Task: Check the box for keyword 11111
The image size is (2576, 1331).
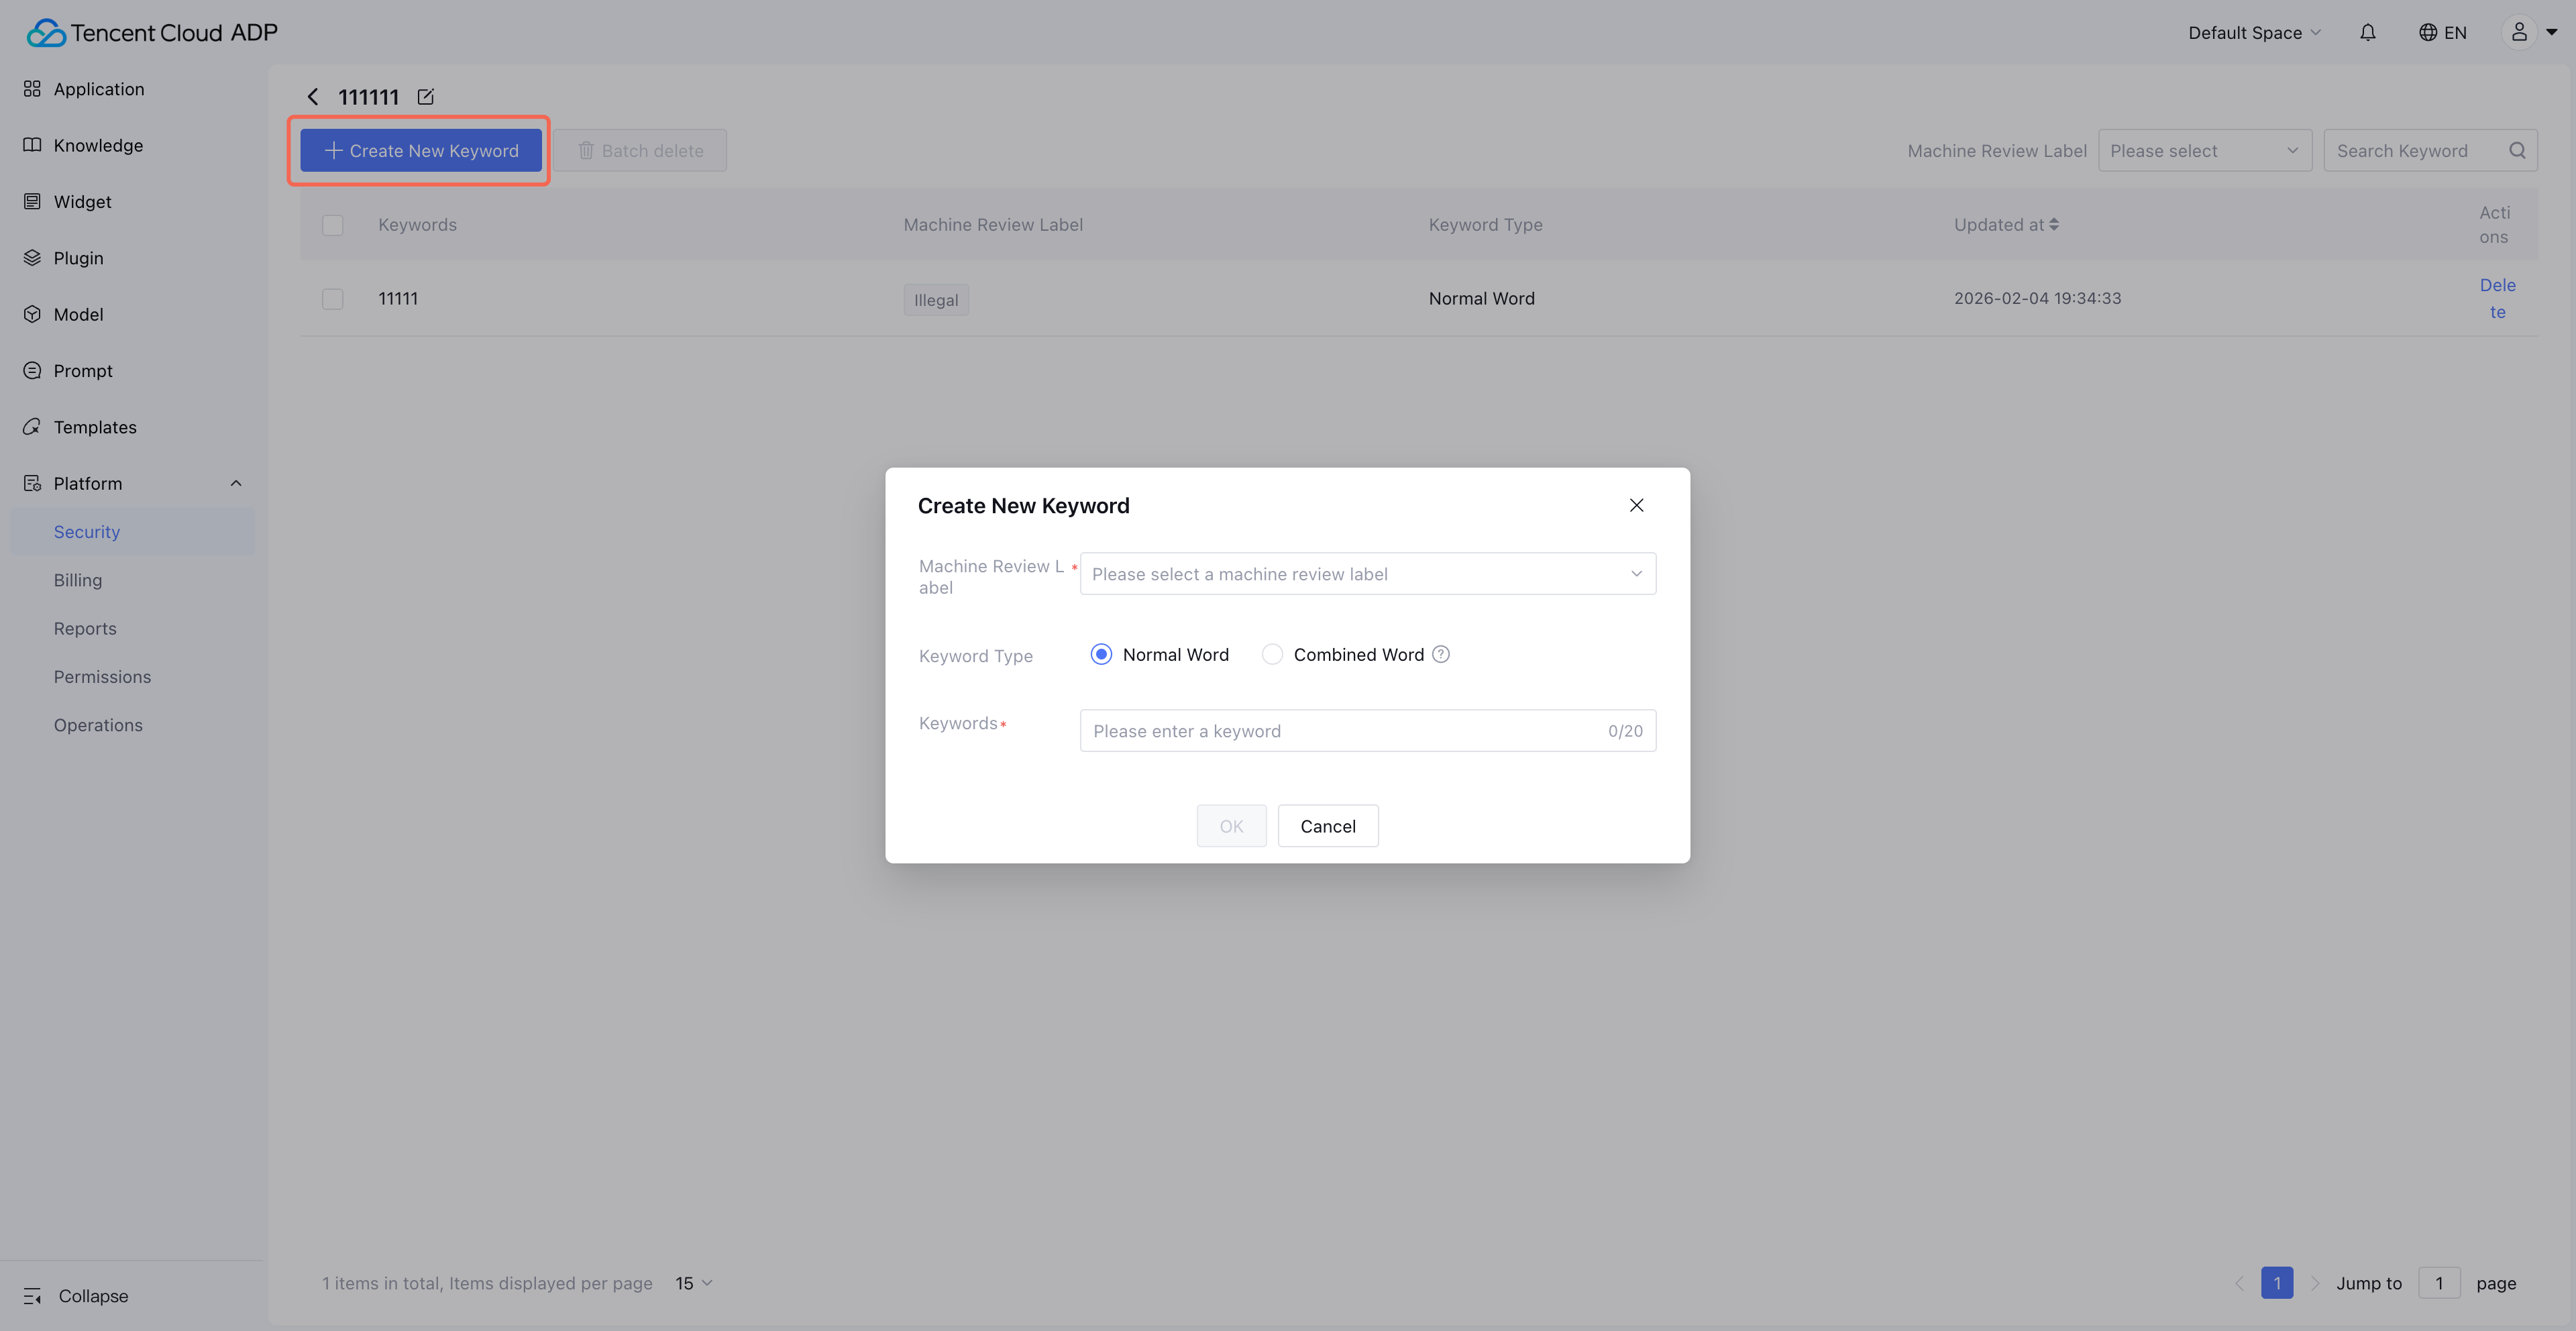Action: point(333,299)
